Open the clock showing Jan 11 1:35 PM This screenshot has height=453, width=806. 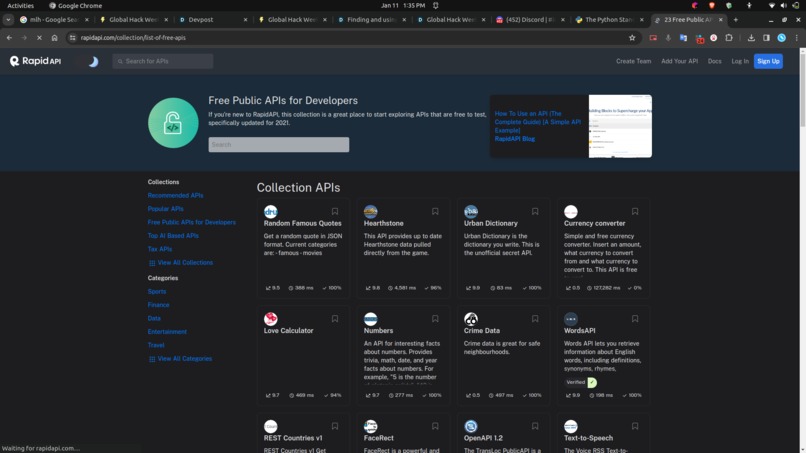coord(403,6)
